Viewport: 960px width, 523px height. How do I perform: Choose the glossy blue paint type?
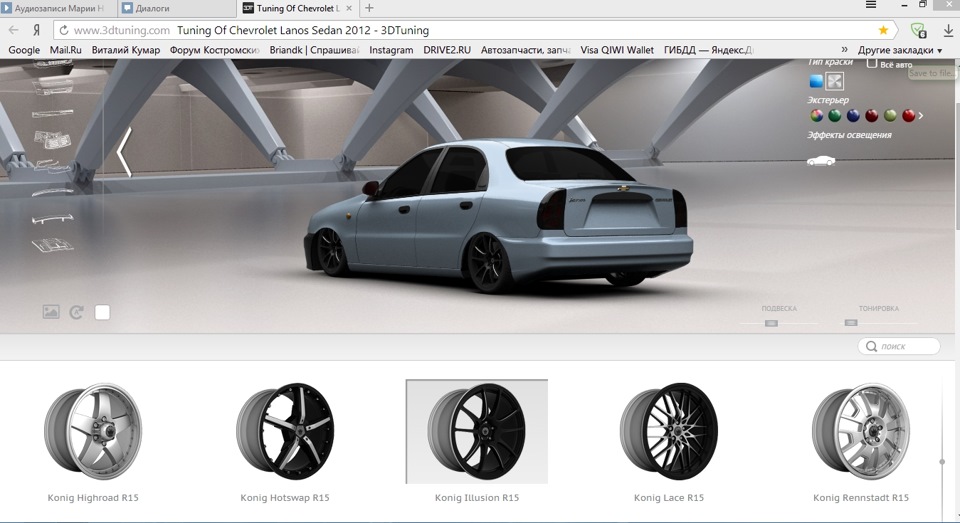click(816, 81)
